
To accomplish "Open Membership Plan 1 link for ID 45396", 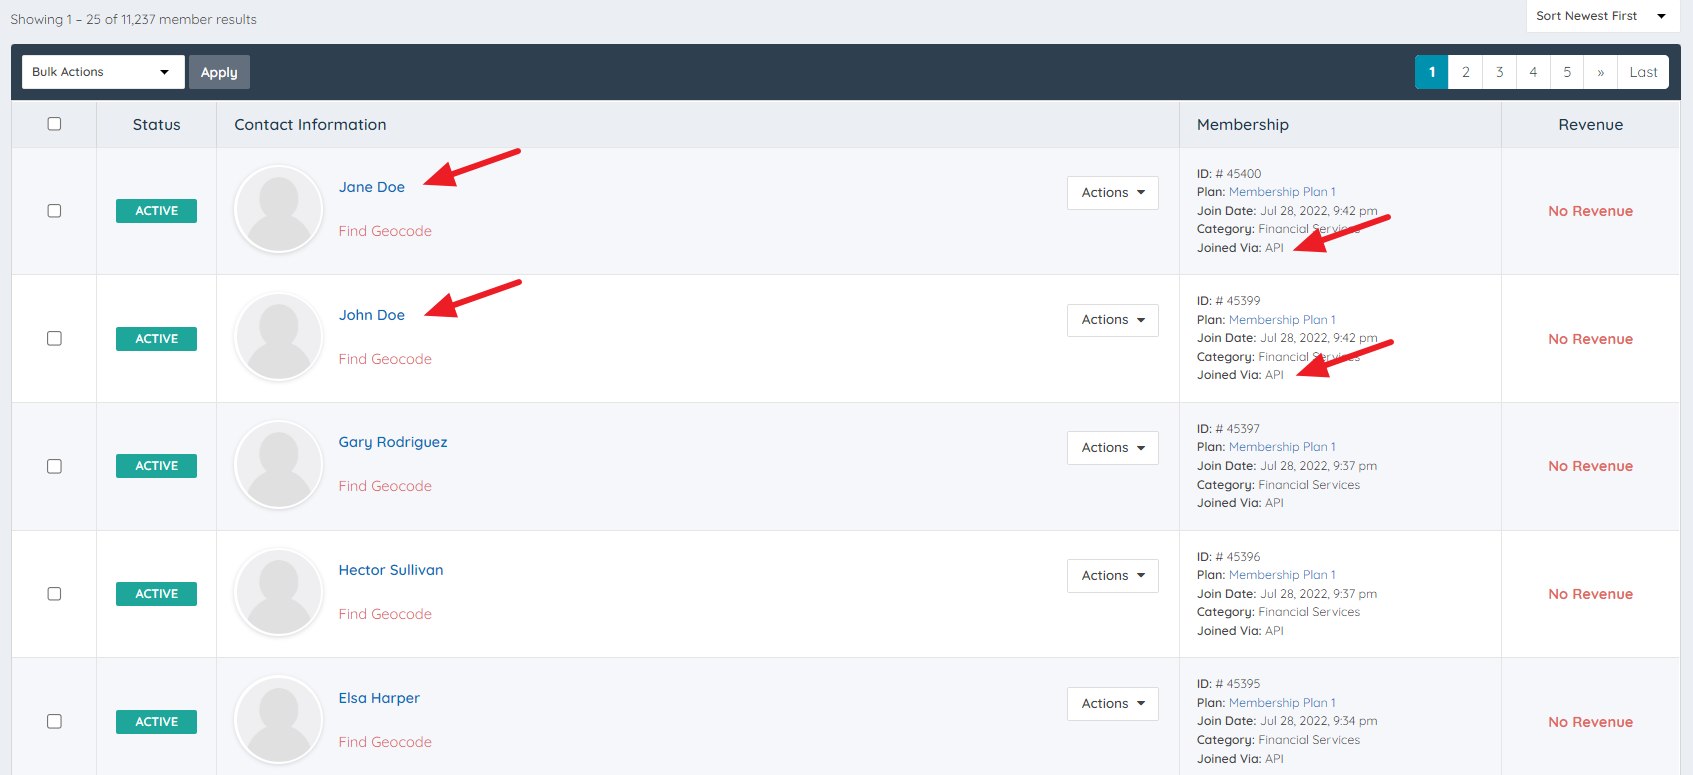I will point(1282,575).
